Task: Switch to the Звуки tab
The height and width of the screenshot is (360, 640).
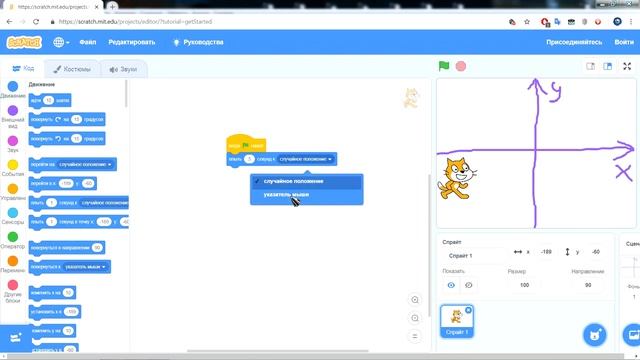Action: 123,69
